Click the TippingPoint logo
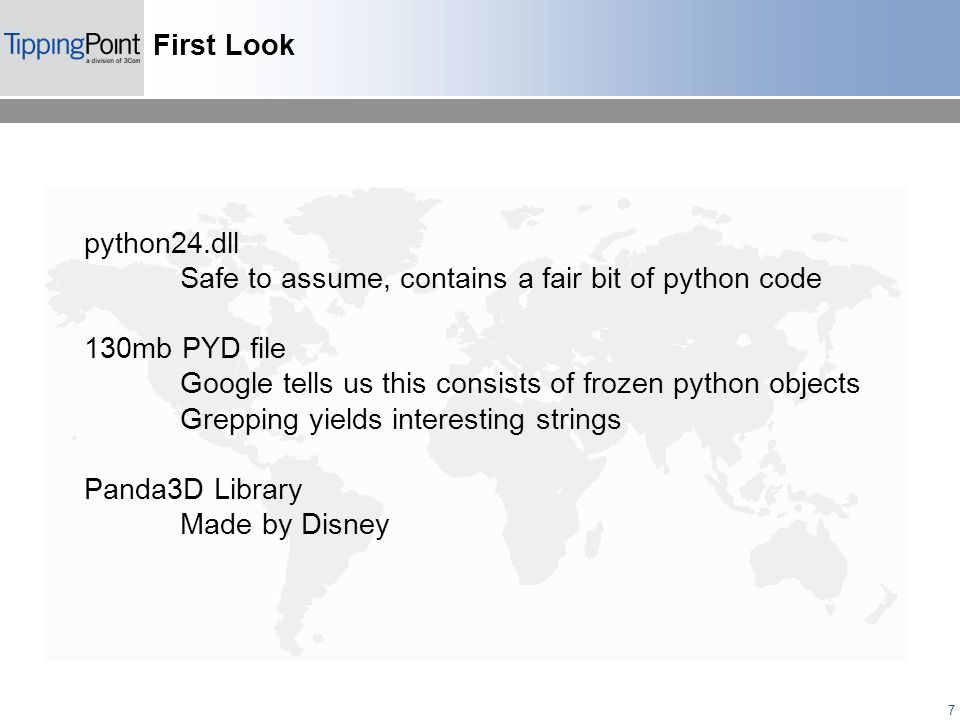 tap(72, 47)
